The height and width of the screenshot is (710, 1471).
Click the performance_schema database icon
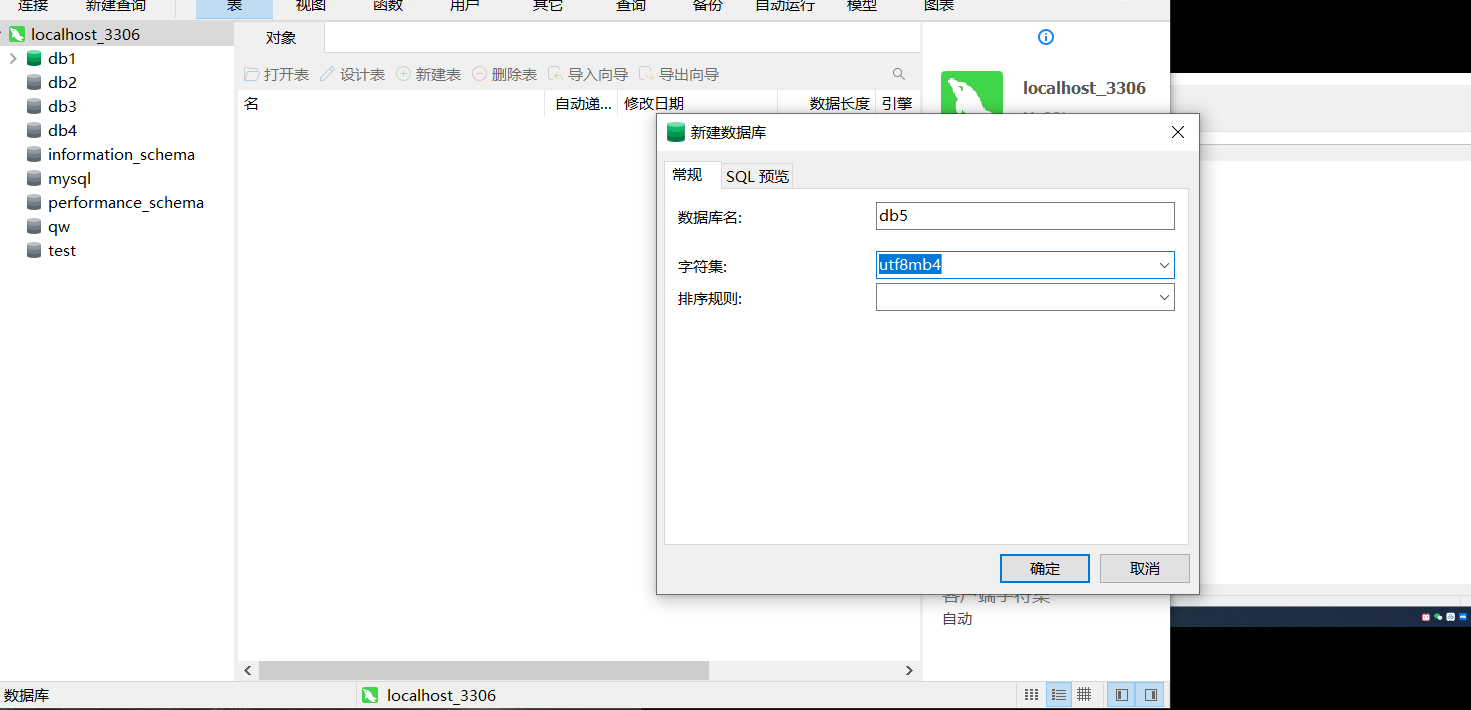click(35, 202)
